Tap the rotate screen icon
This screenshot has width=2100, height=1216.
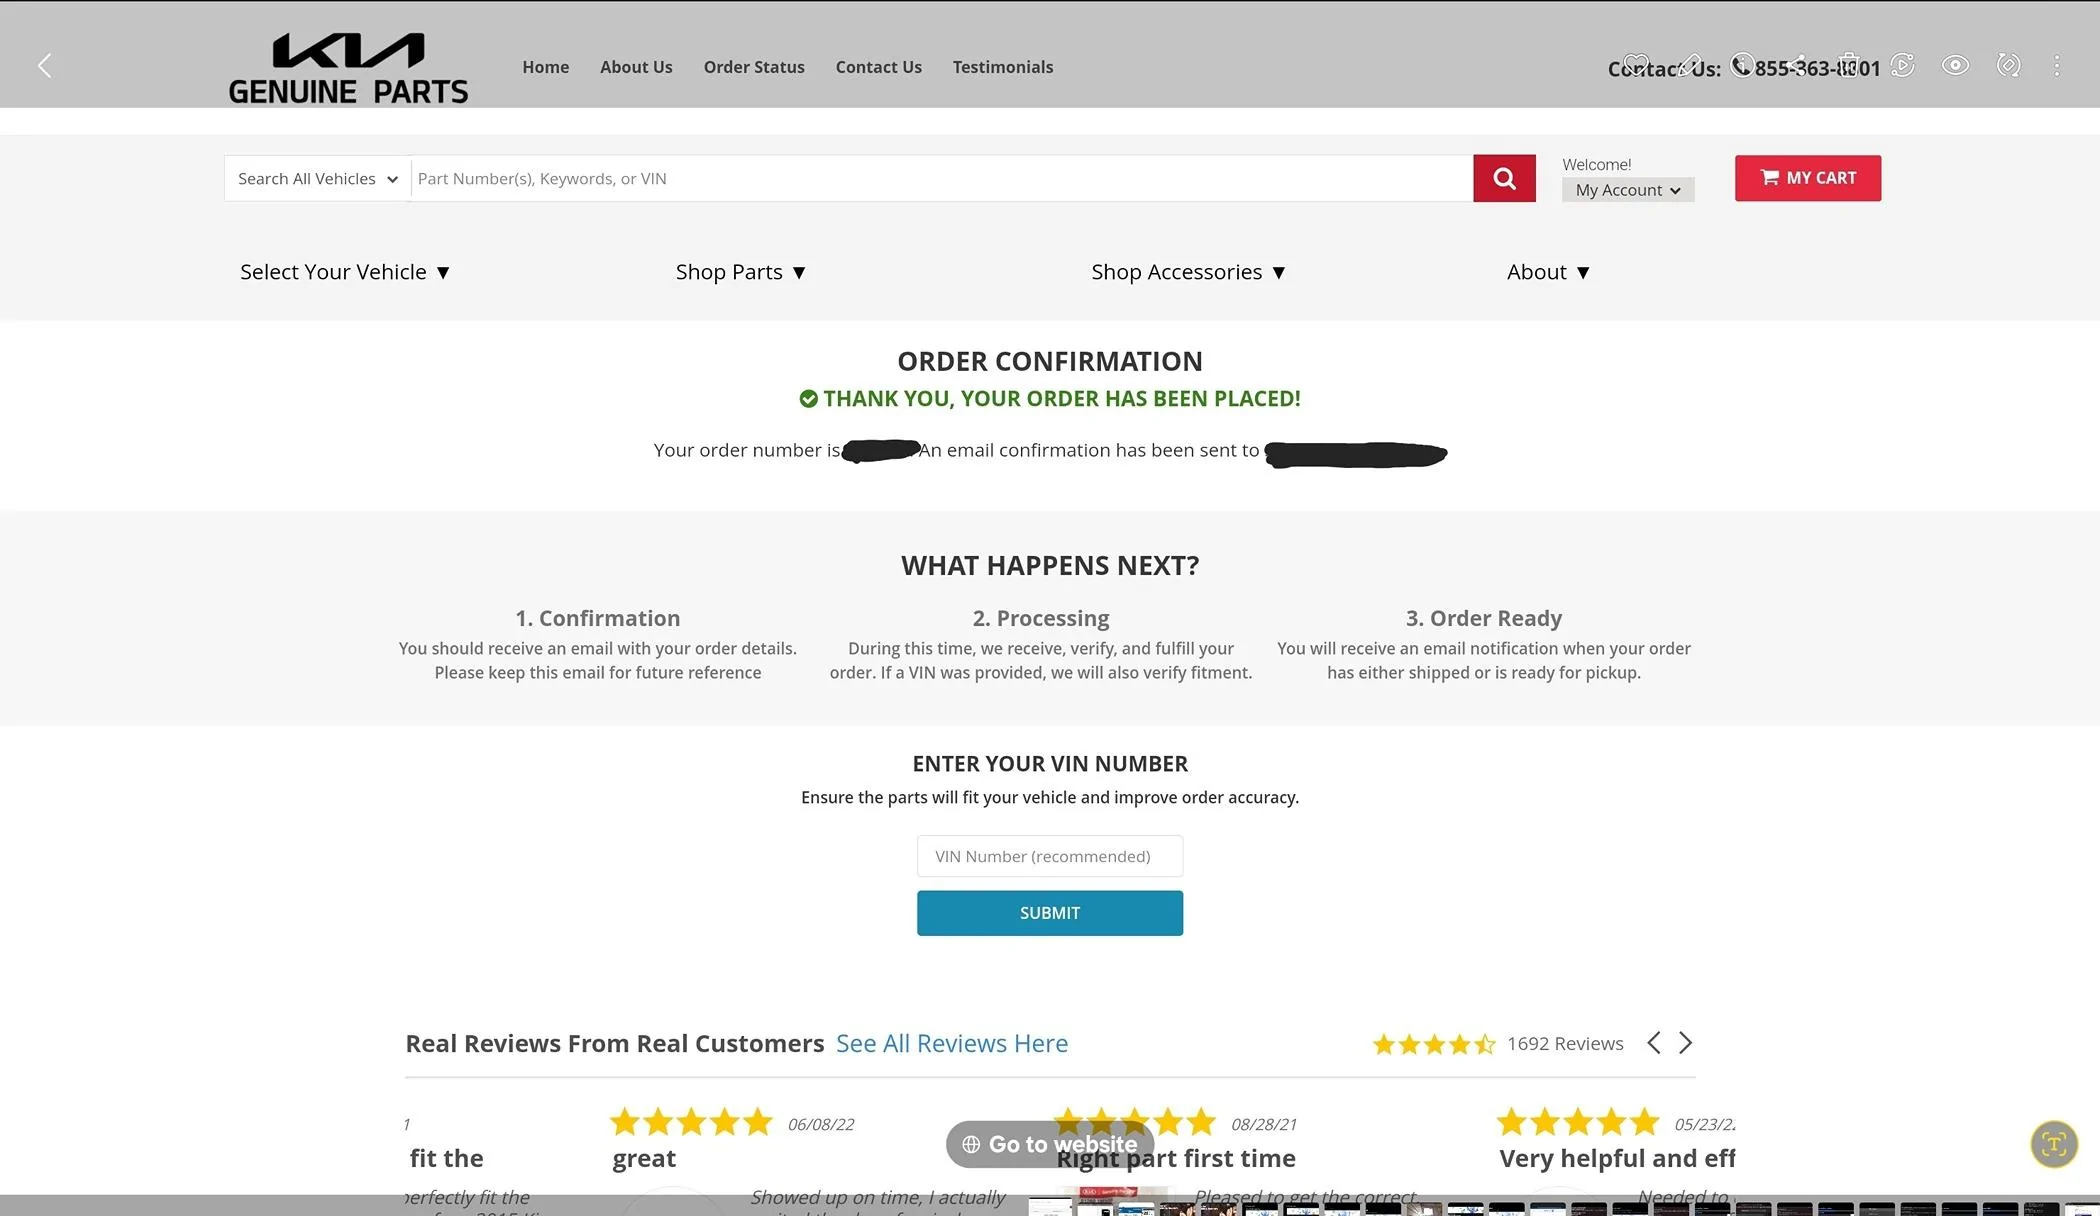coord(2008,65)
